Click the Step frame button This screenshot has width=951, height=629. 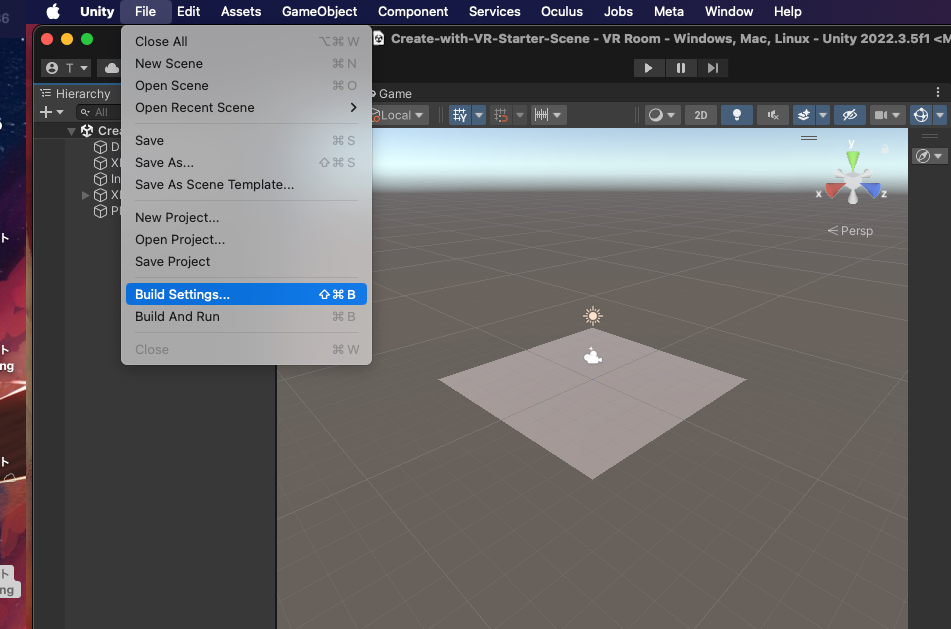713,68
